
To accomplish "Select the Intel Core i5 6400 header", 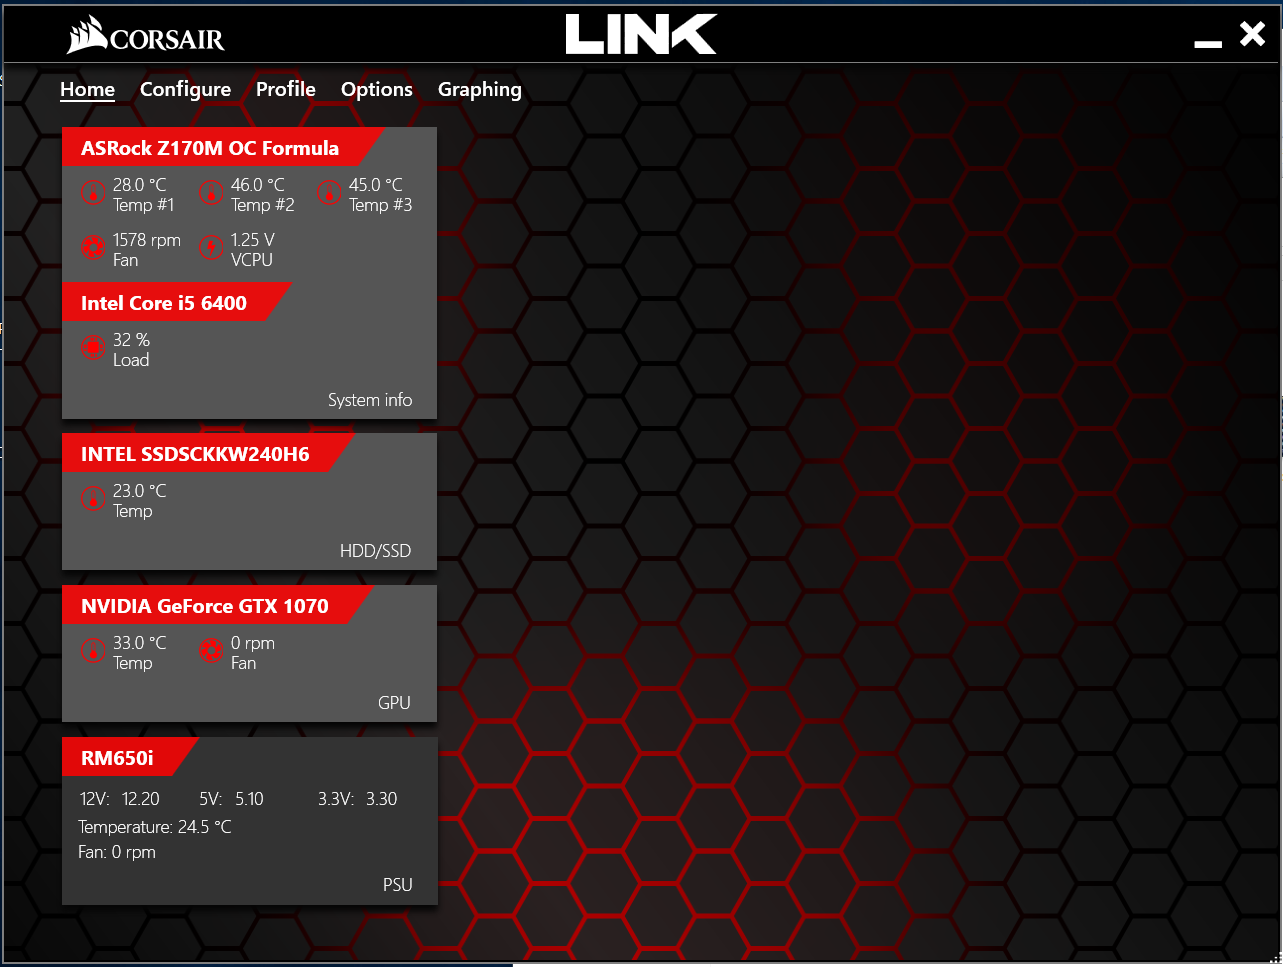I will point(176,302).
